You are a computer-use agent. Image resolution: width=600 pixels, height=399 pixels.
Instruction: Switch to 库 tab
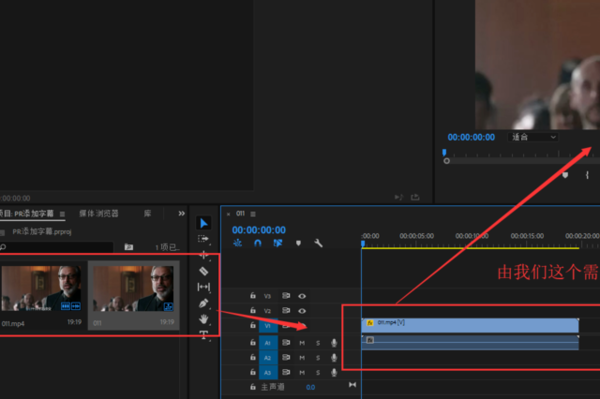point(147,213)
